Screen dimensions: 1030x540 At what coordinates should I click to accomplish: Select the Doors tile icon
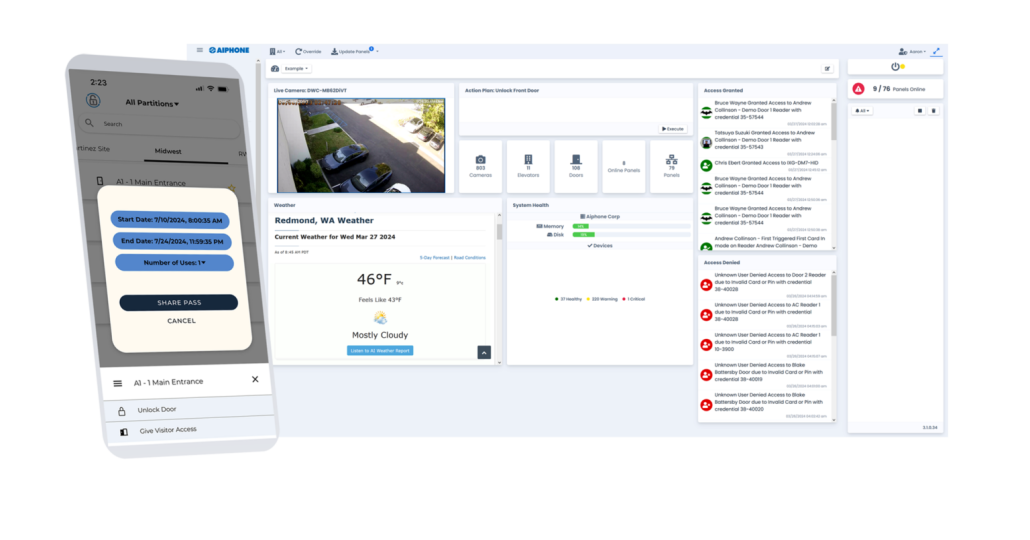point(576,160)
